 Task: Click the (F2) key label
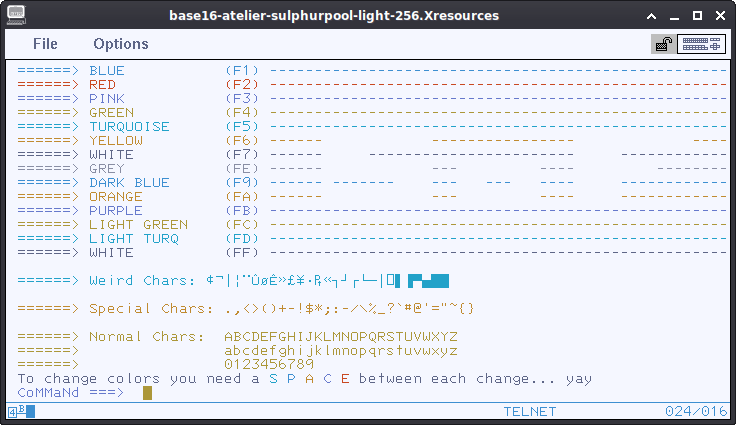242,85
